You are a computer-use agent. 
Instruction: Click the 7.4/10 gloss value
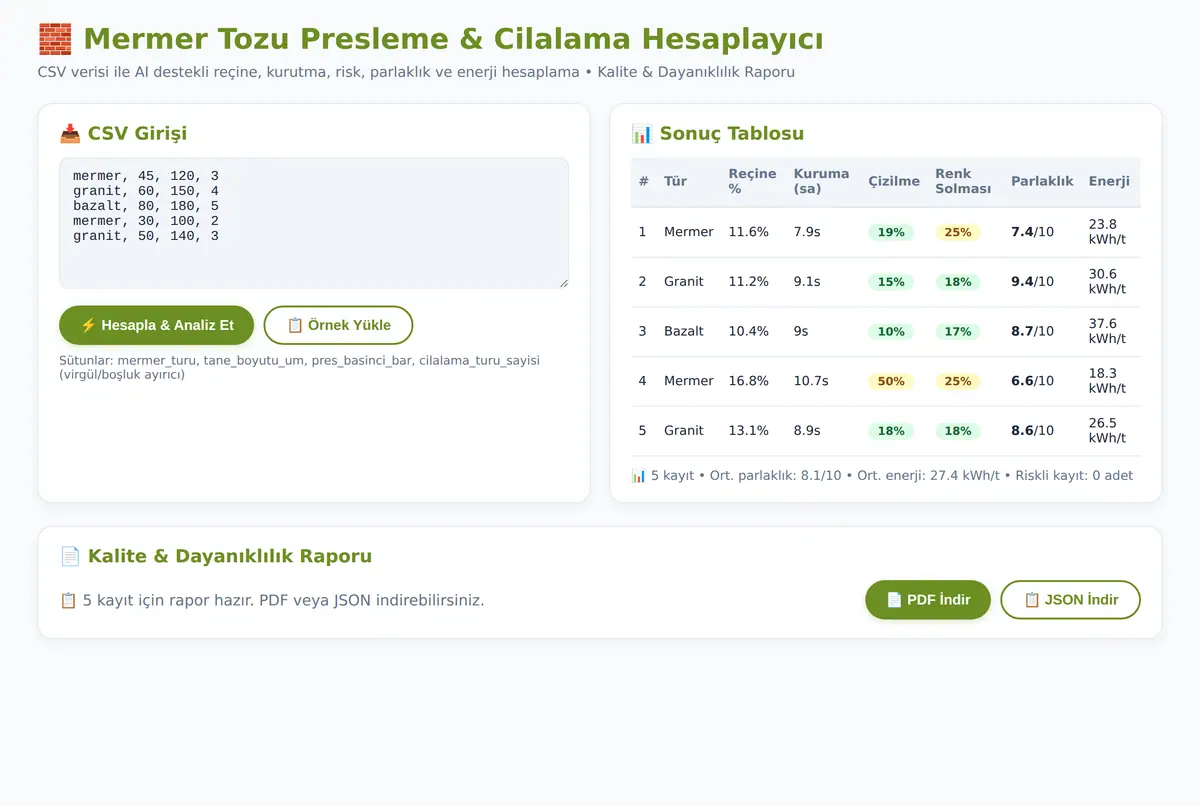[1032, 232]
